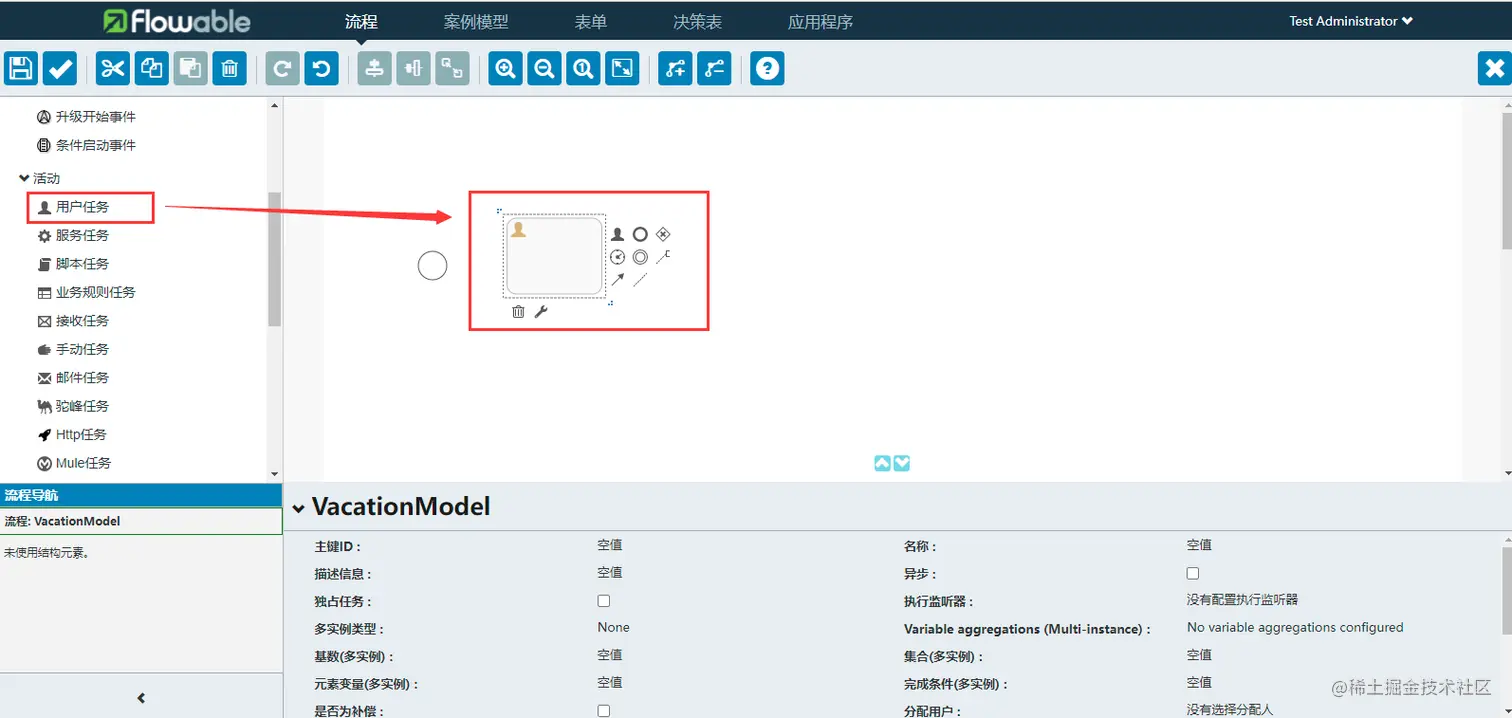
Task: Draw a sequence flow arrow from task
Action: (x=617, y=280)
